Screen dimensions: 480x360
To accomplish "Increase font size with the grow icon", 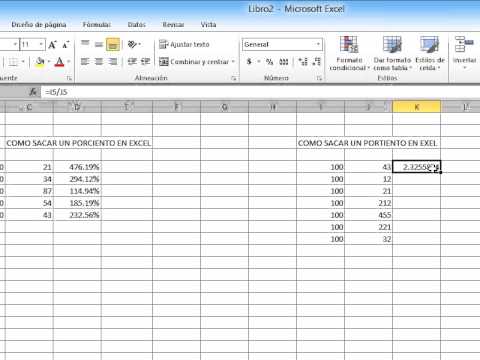I will click(52, 45).
